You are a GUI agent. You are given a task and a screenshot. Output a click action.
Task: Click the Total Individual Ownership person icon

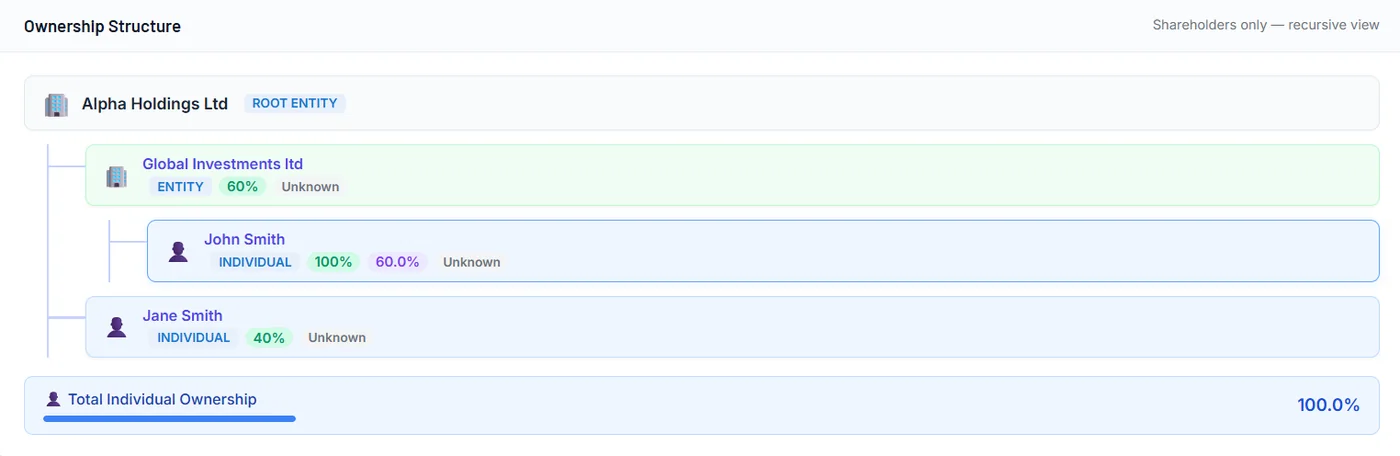coord(53,400)
